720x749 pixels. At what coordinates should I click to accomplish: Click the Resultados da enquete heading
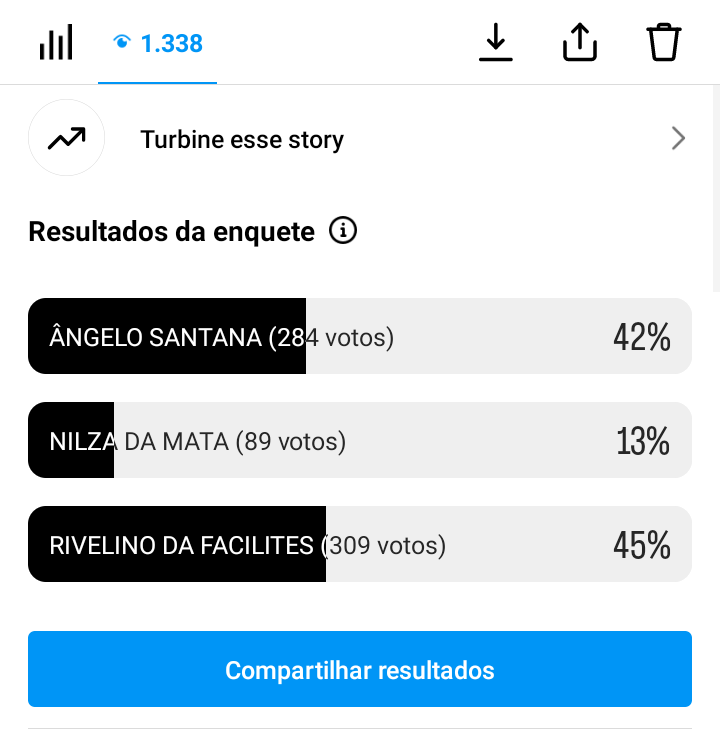pos(171,232)
